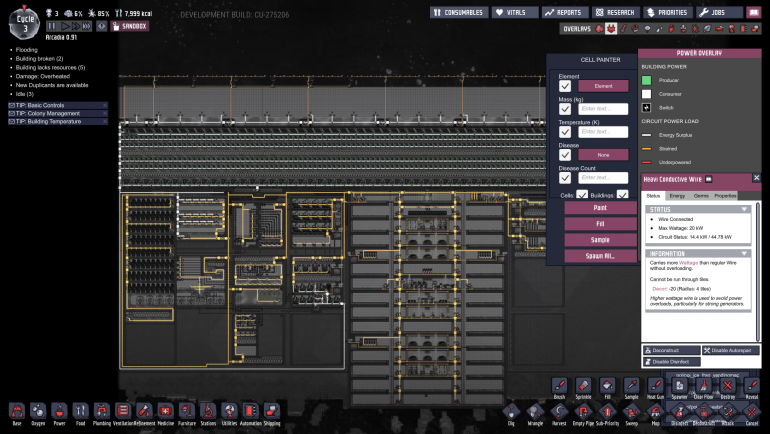Uncheck the Temperature (K) checkbox
Image resolution: width=770 pixels, height=434 pixels.
coord(566,132)
